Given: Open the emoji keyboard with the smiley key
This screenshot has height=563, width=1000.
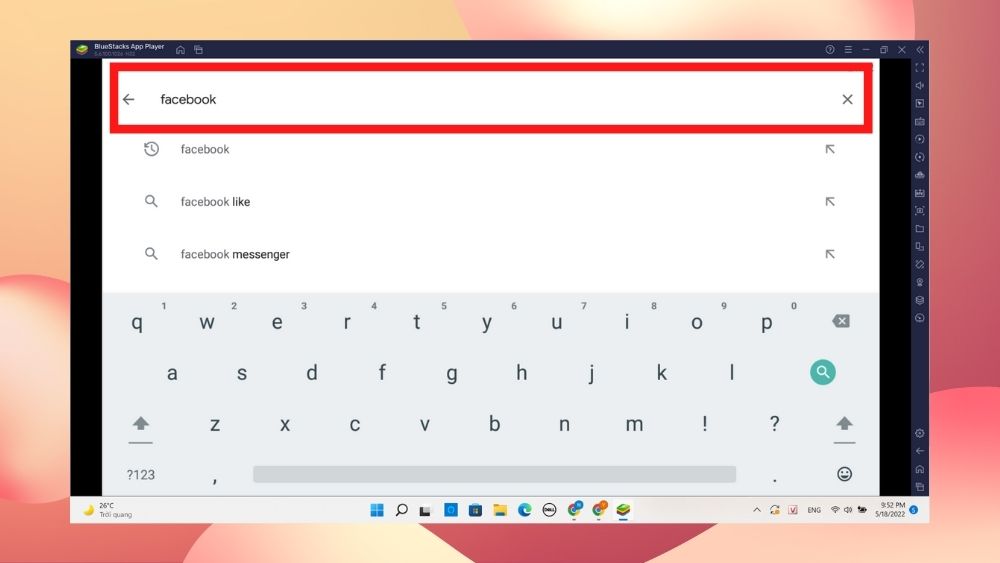Looking at the screenshot, I should coord(844,474).
